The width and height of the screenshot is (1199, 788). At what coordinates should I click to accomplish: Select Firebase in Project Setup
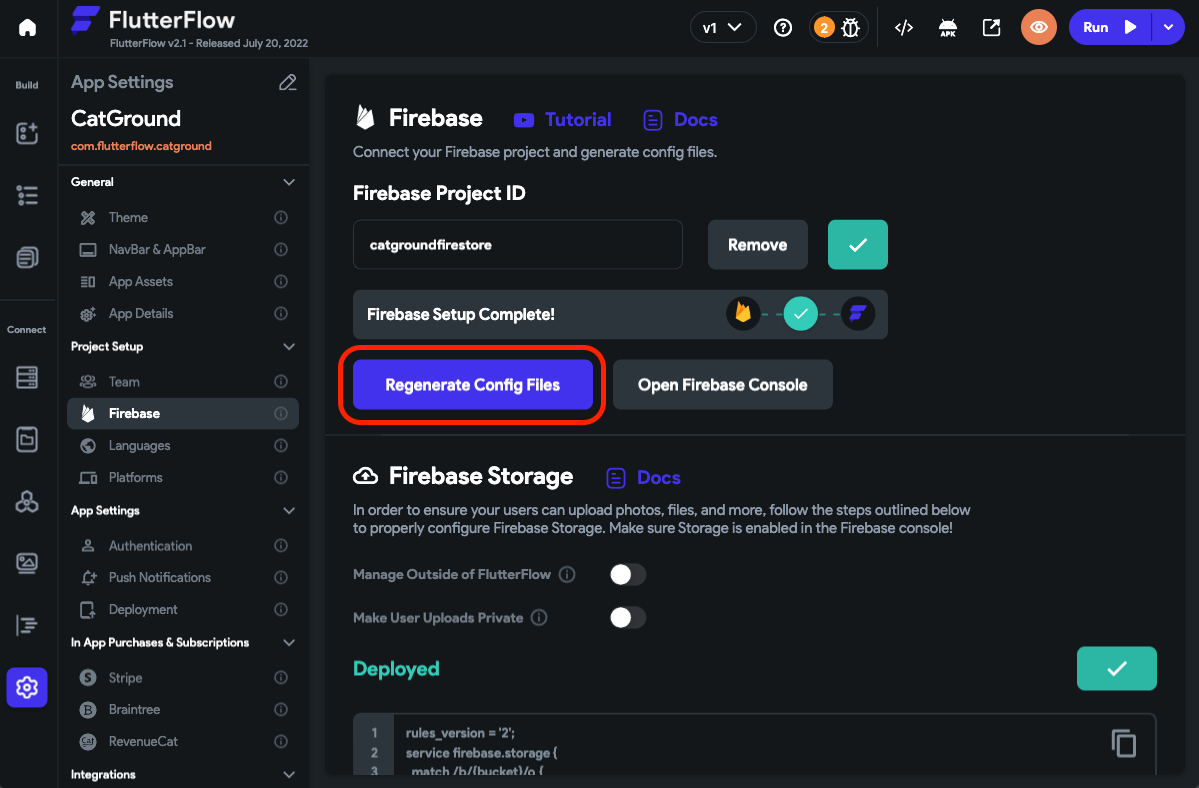tap(183, 413)
